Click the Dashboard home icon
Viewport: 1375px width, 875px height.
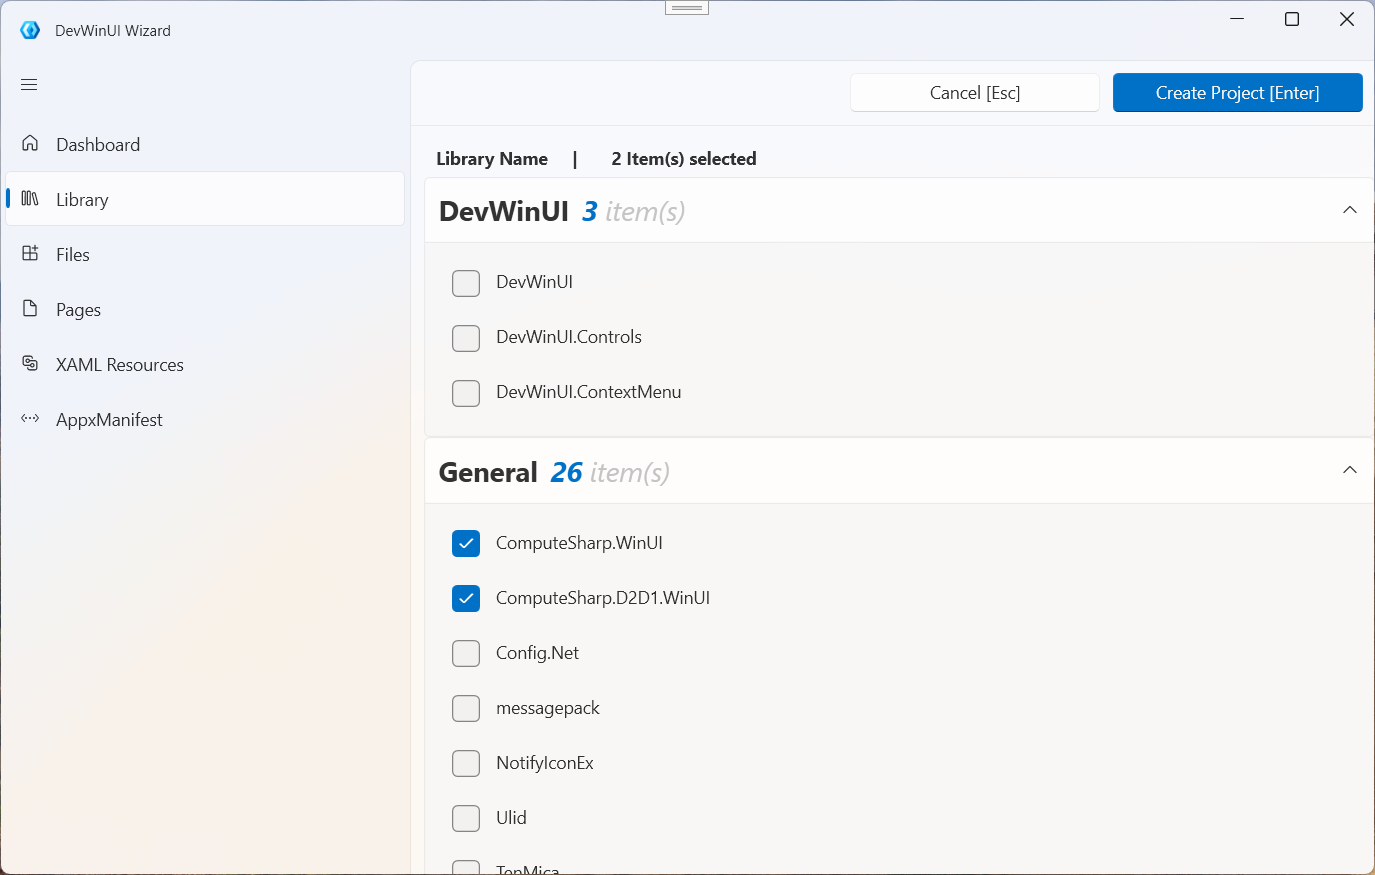(30, 144)
